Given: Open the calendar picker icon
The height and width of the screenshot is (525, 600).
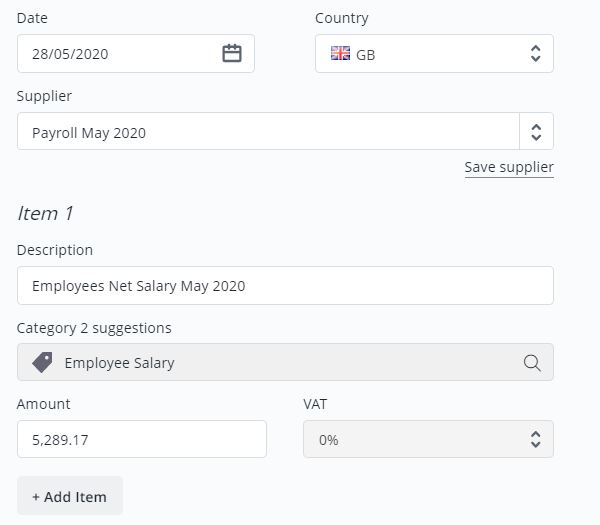Looking at the screenshot, I should [232, 53].
